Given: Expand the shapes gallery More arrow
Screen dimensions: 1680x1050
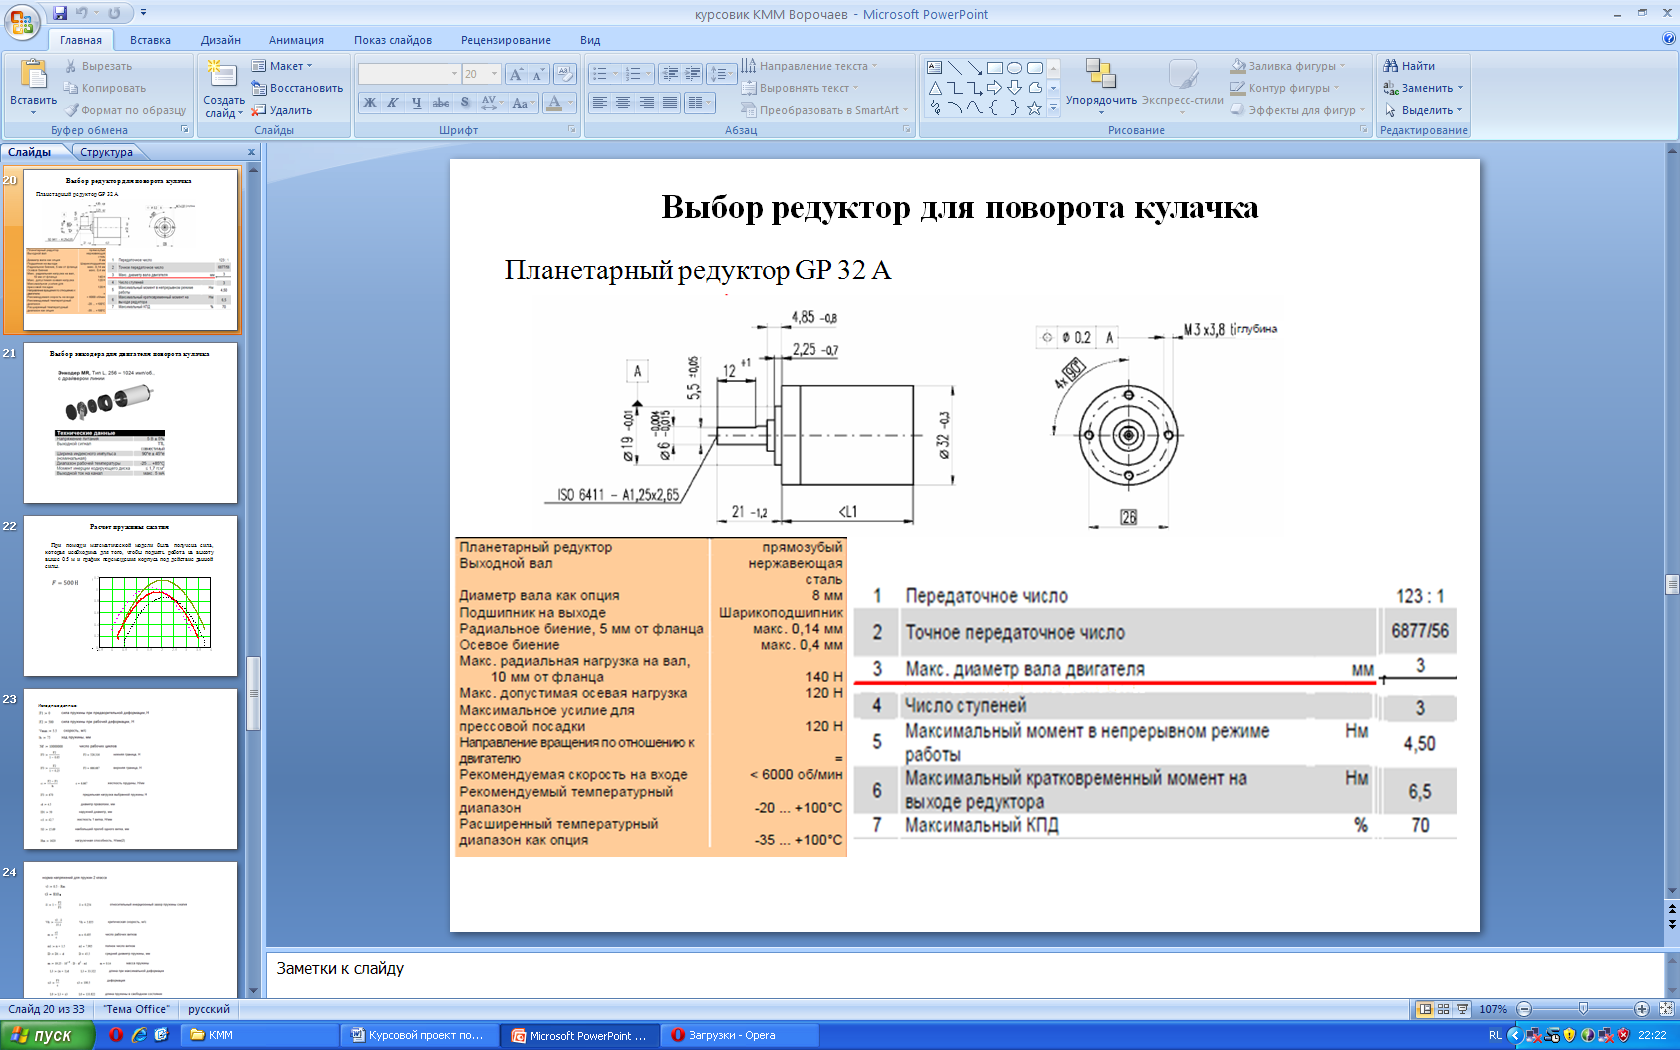Looking at the screenshot, I should [1053, 108].
